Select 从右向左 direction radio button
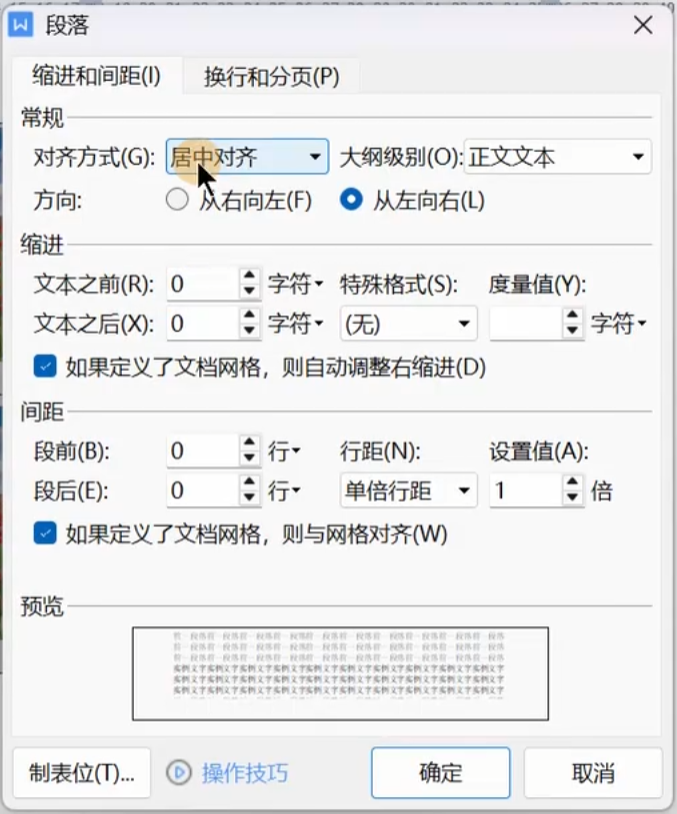677x814 pixels. pos(177,200)
